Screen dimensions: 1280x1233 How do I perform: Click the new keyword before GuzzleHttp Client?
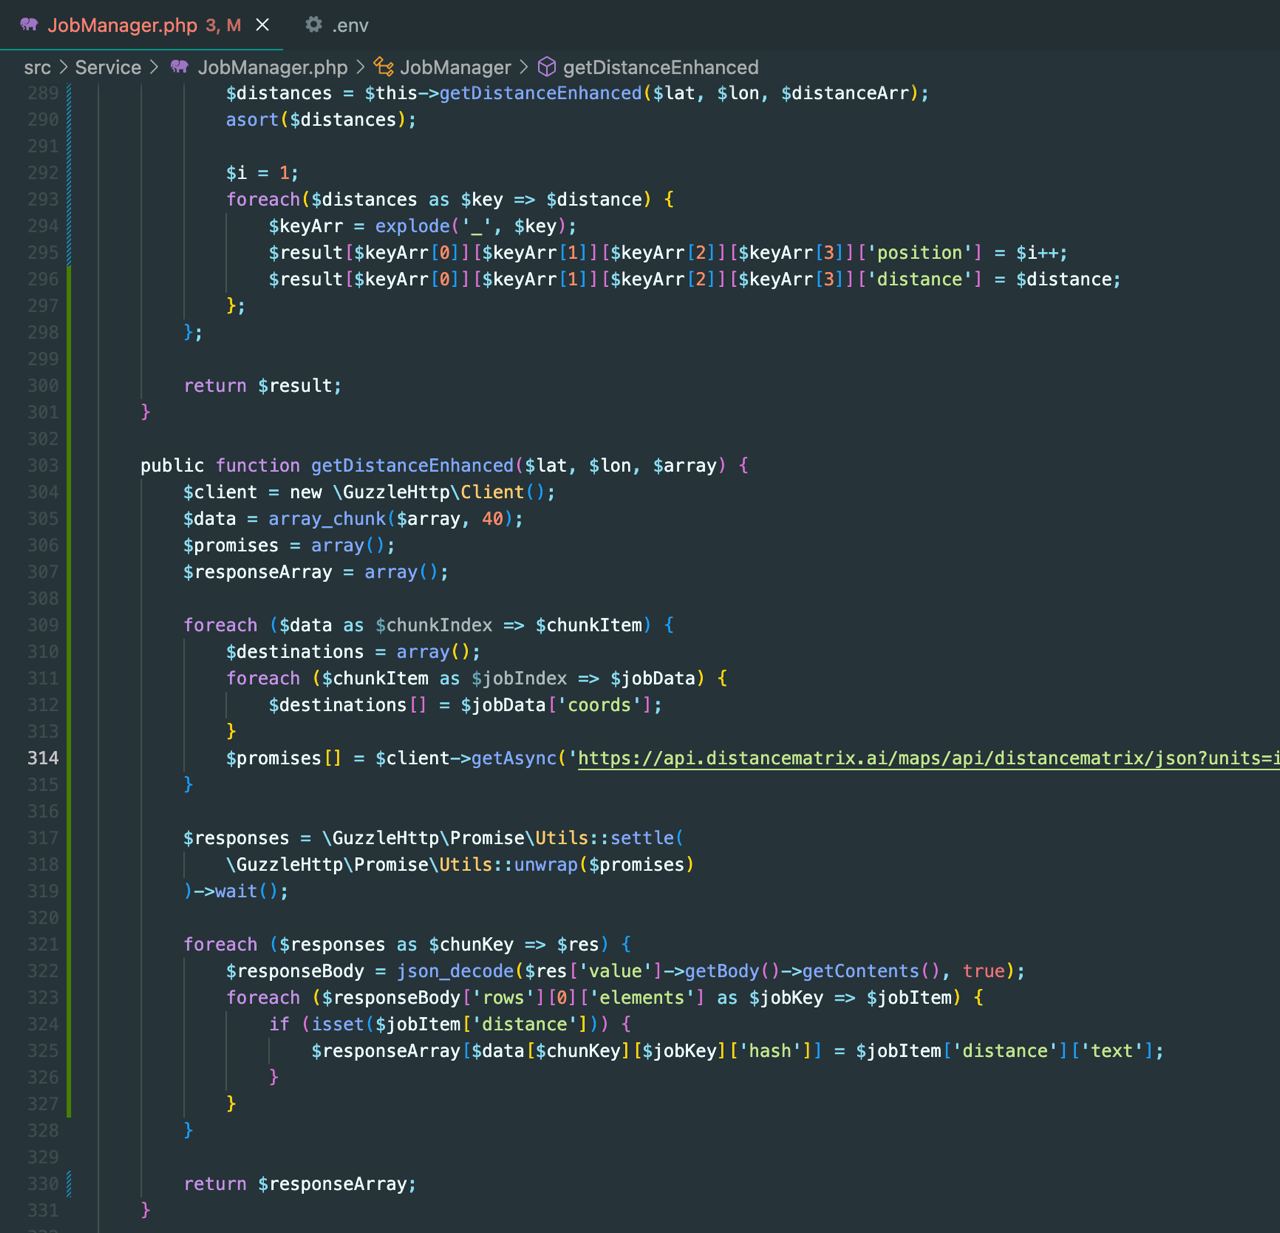point(305,492)
